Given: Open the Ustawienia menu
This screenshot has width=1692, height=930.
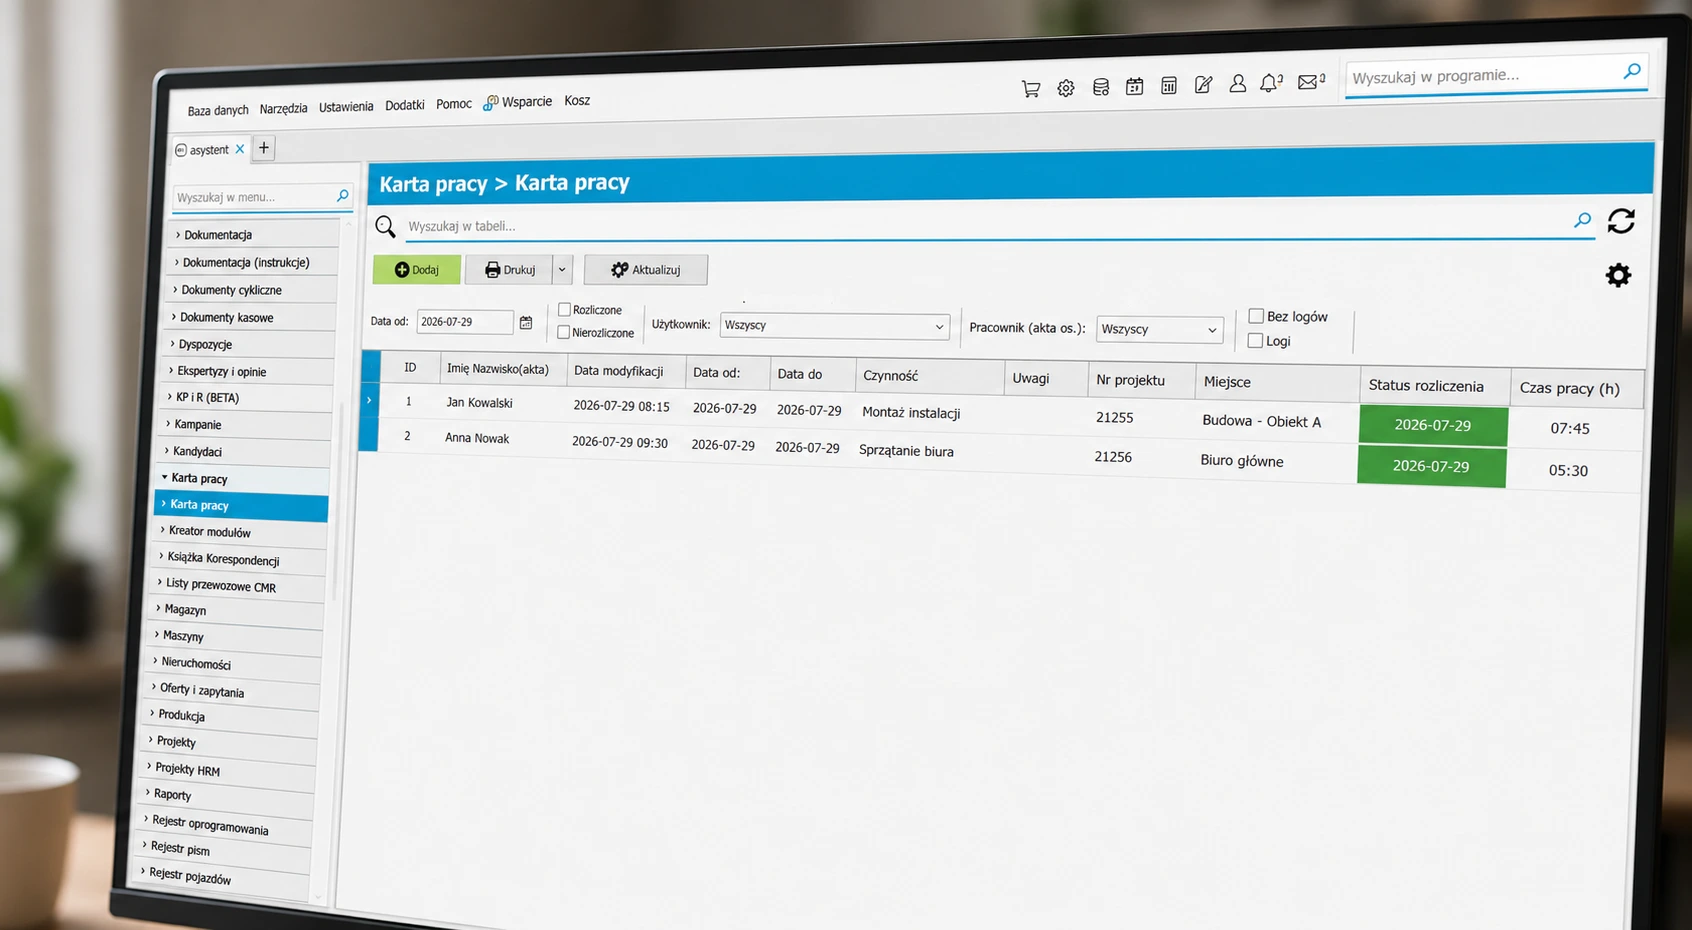Looking at the screenshot, I should (346, 107).
